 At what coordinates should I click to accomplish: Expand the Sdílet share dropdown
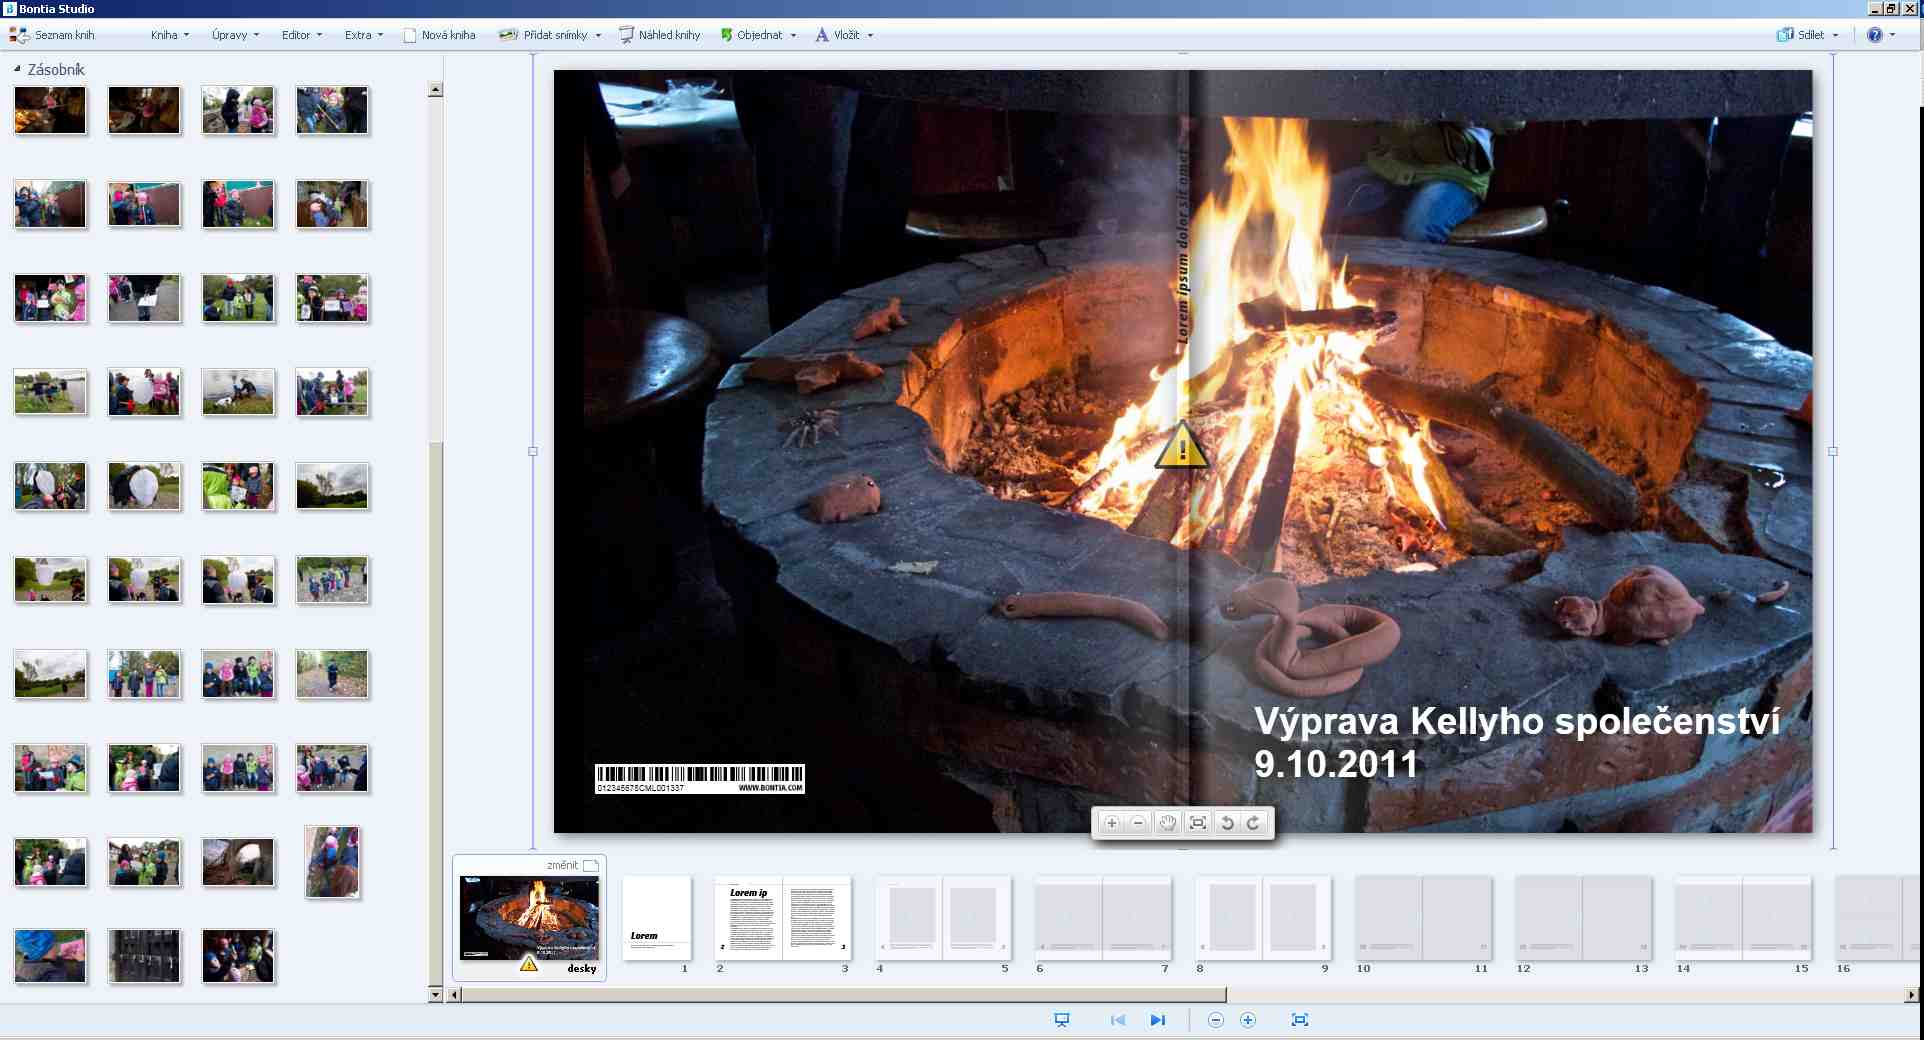tap(1808, 35)
